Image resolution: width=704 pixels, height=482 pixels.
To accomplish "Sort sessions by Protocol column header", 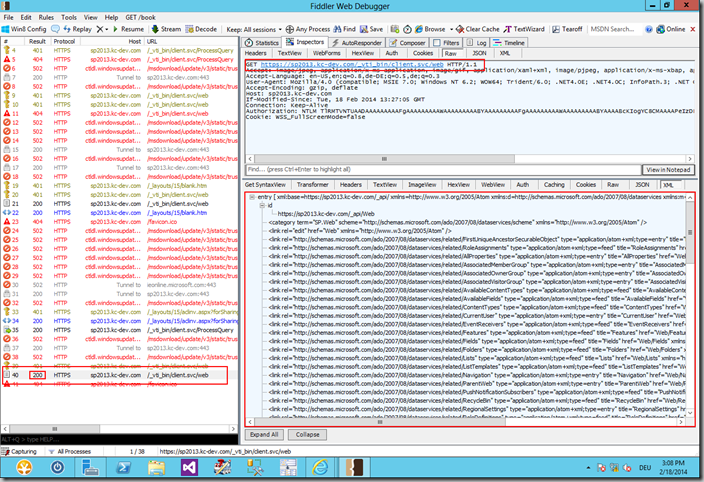I will (64, 41).
